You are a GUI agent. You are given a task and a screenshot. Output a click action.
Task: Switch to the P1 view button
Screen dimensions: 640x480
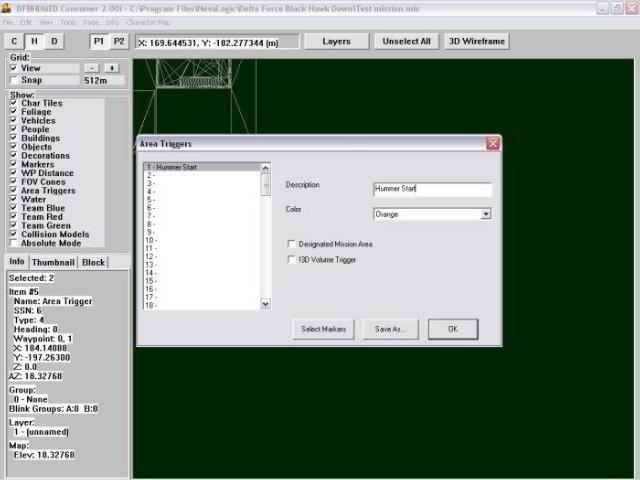(100, 42)
